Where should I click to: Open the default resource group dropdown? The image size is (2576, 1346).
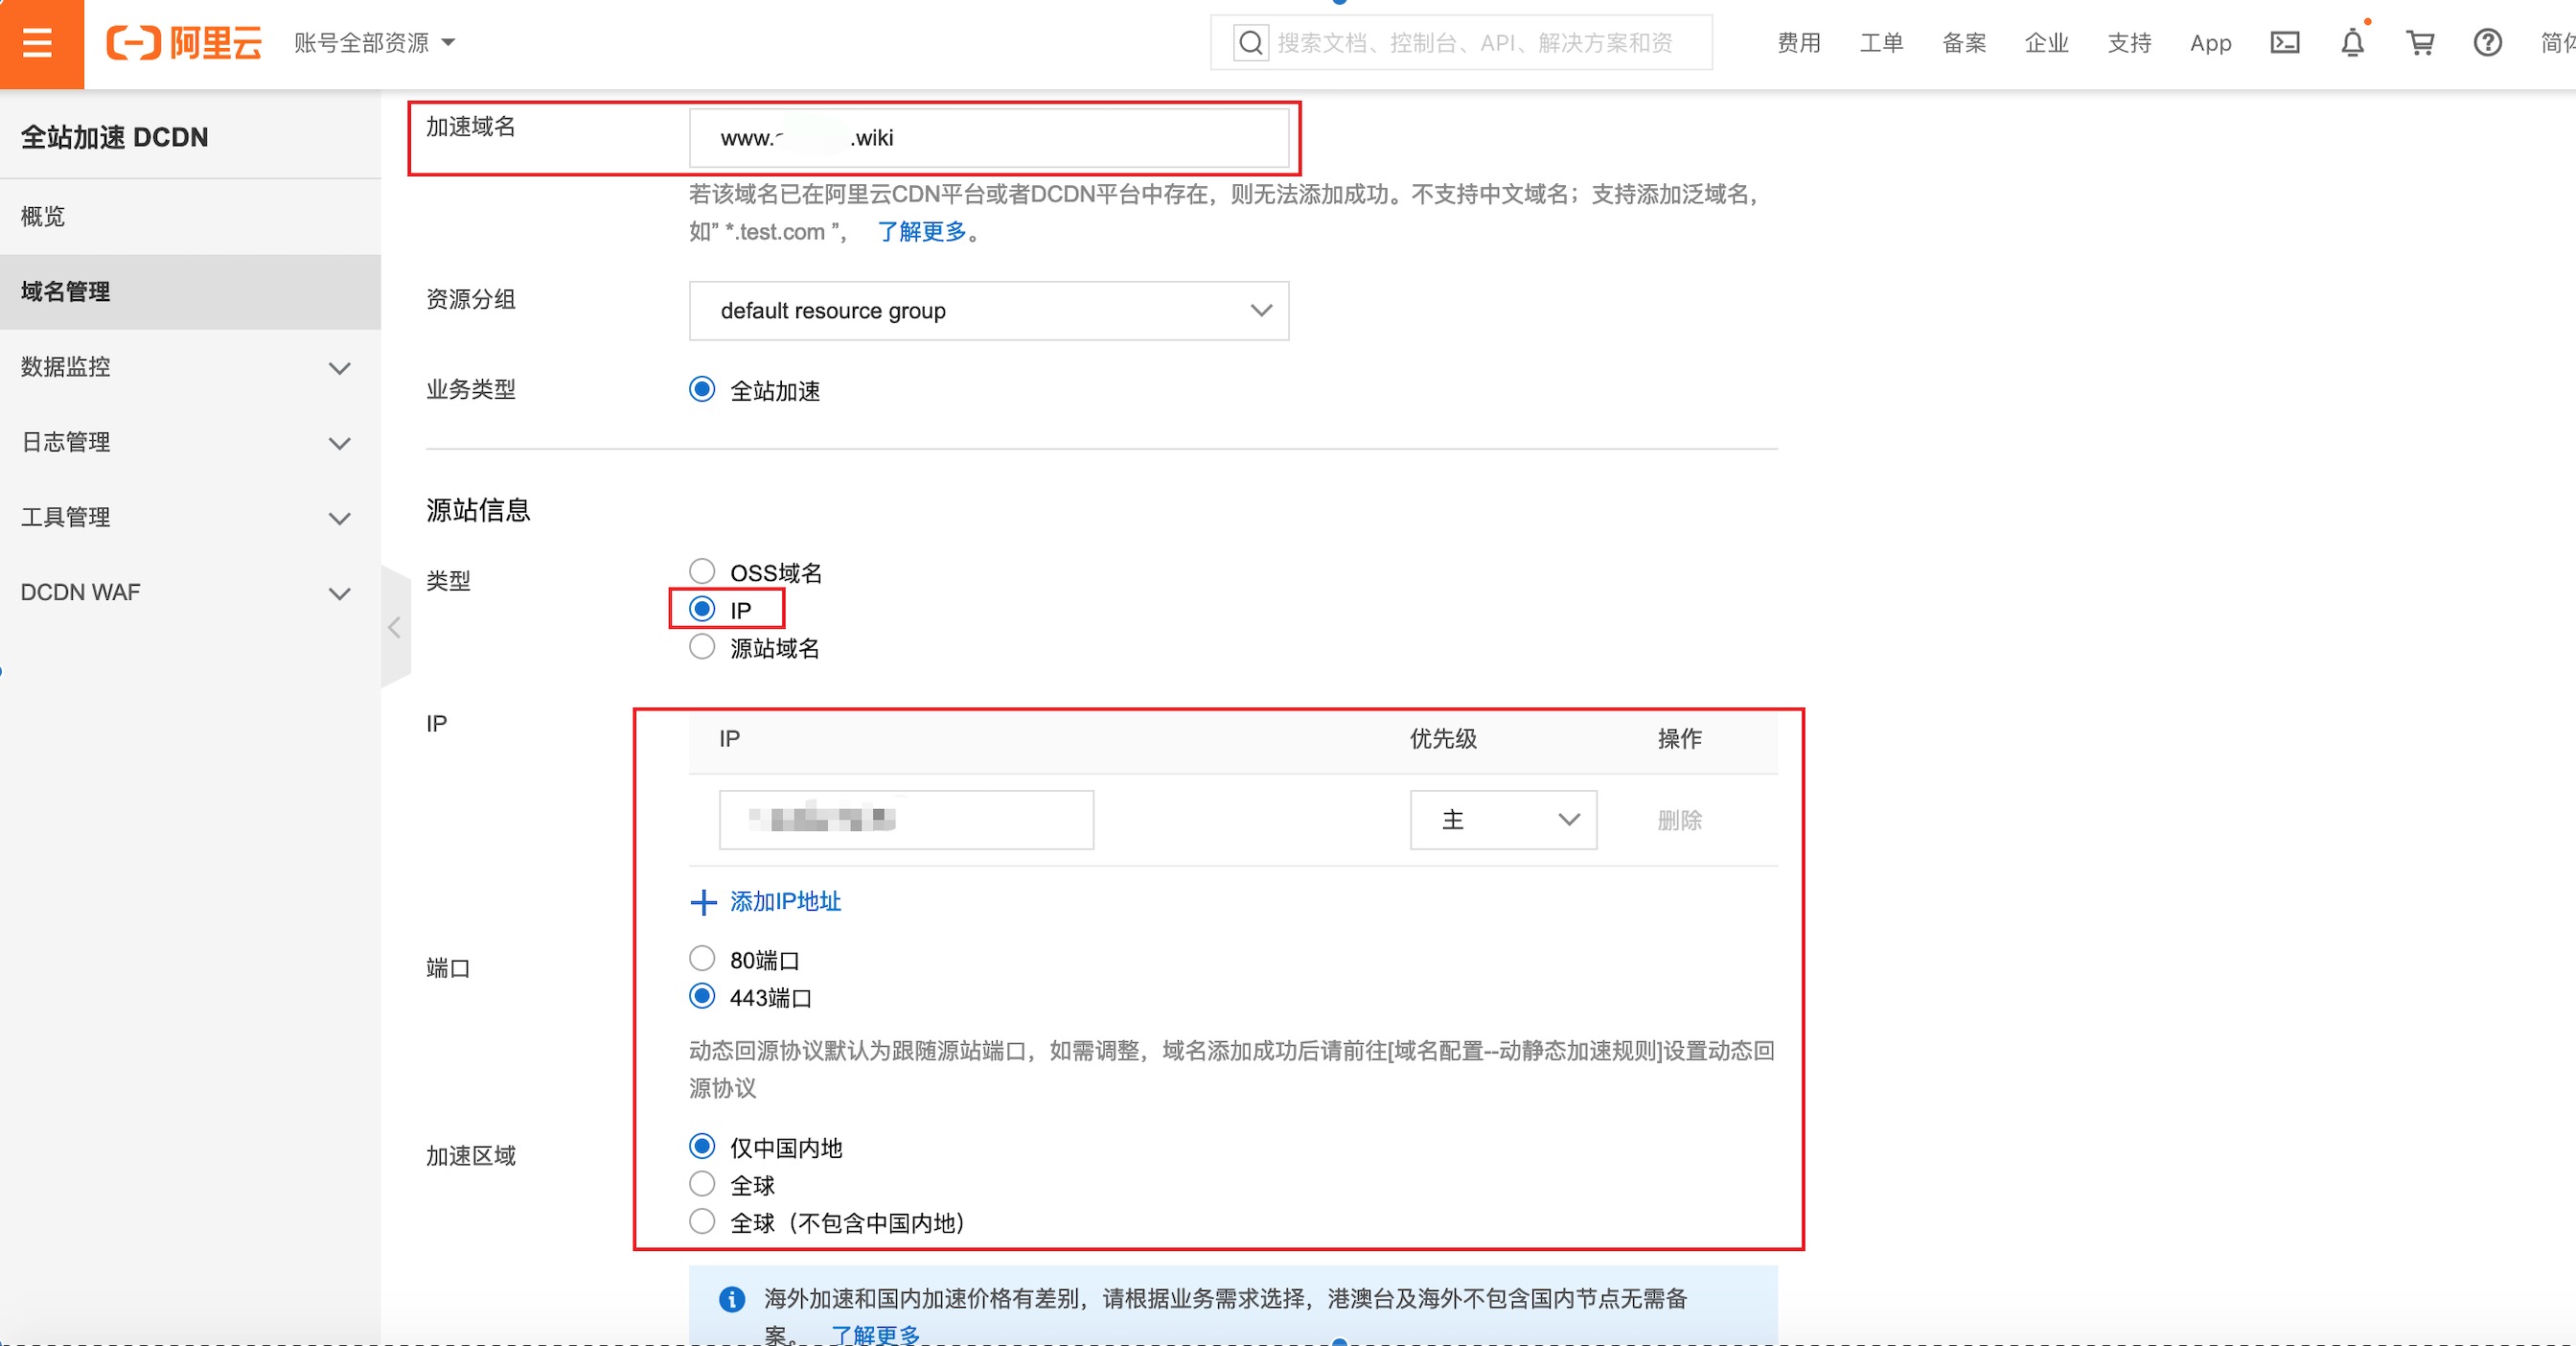point(988,311)
